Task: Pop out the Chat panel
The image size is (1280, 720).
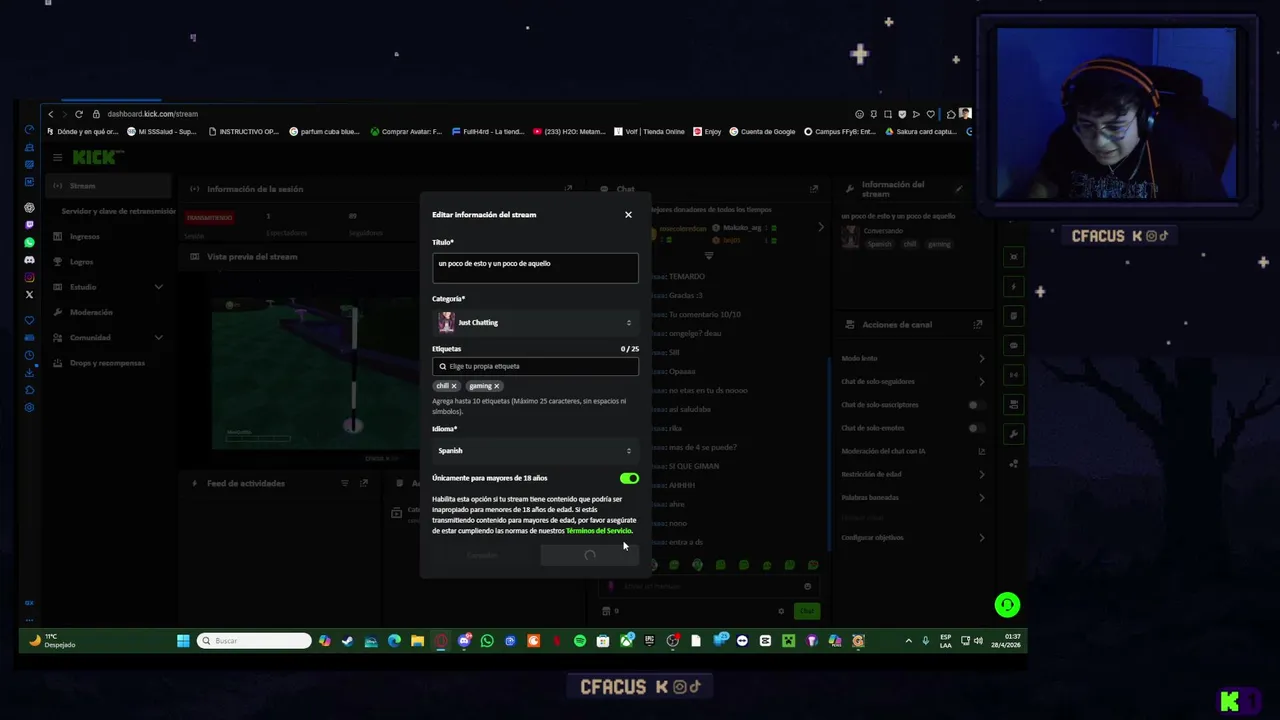Action: tap(814, 189)
